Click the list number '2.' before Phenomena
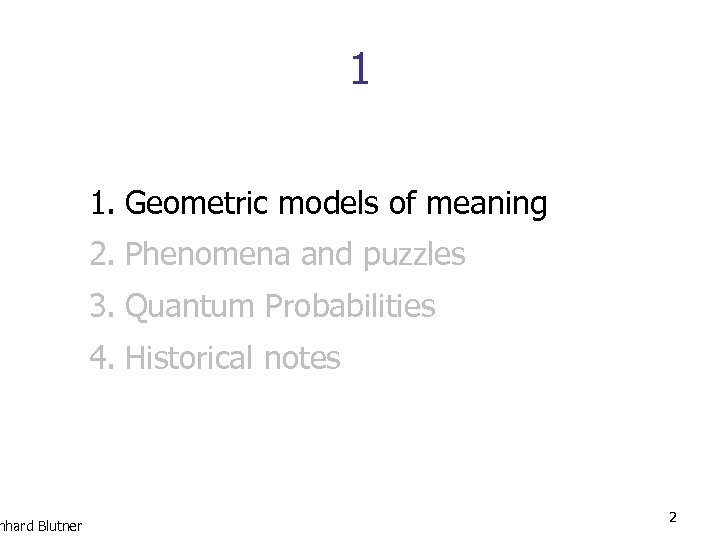This screenshot has height=540, width=720. (102, 255)
